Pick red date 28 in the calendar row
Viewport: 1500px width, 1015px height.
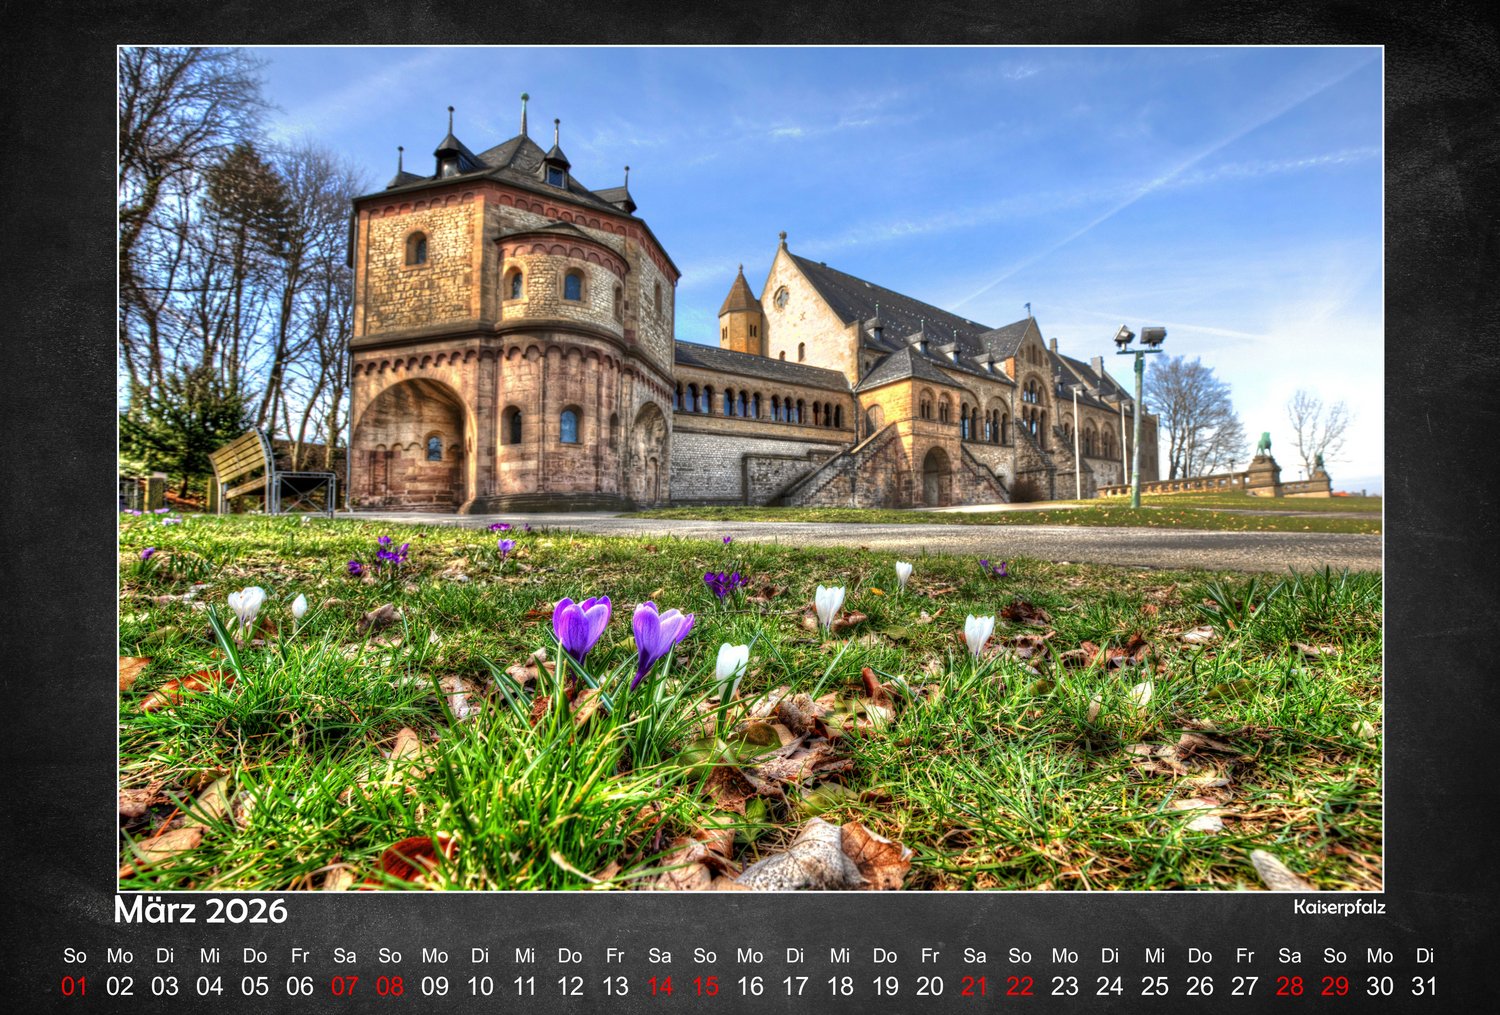tap(1290, 986)
